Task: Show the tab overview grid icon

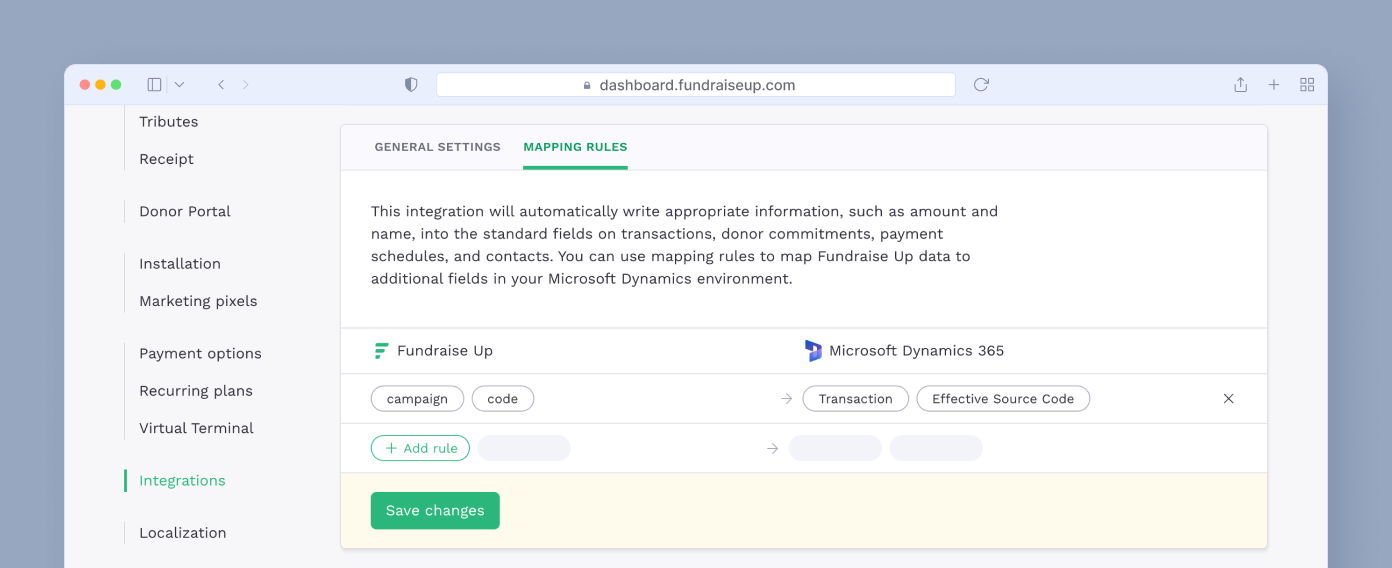Action: (1307, 85)
